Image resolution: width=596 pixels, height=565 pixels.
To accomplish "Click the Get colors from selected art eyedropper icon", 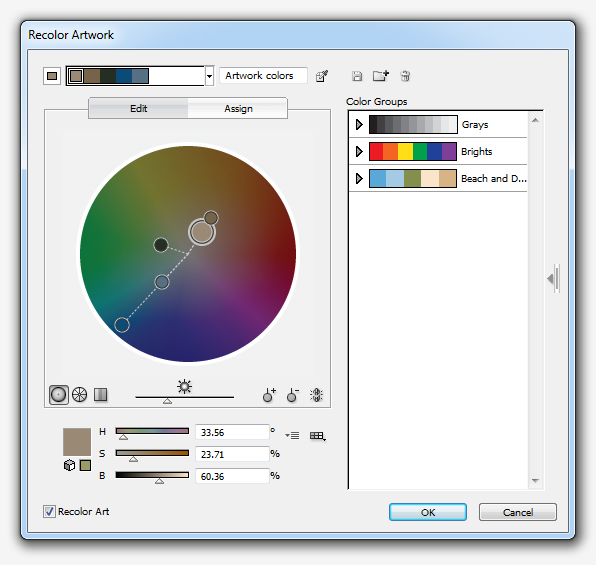I will (322, 76).
